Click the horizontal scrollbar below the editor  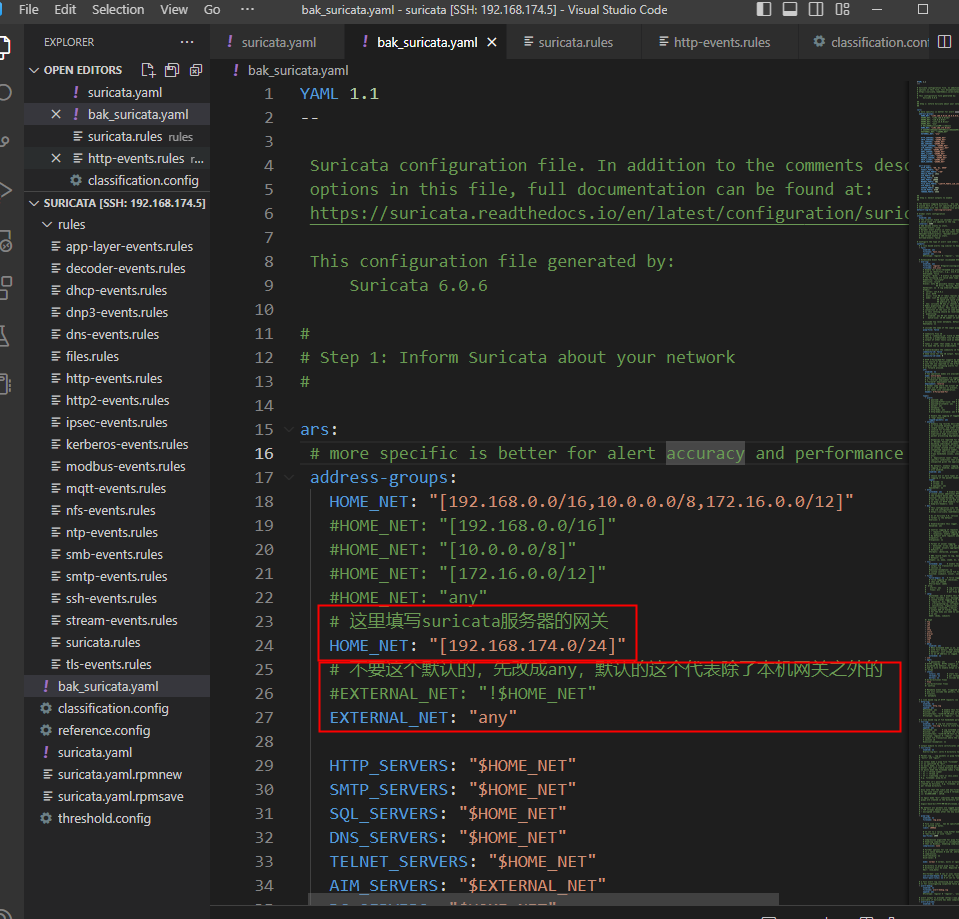point(543,899)
